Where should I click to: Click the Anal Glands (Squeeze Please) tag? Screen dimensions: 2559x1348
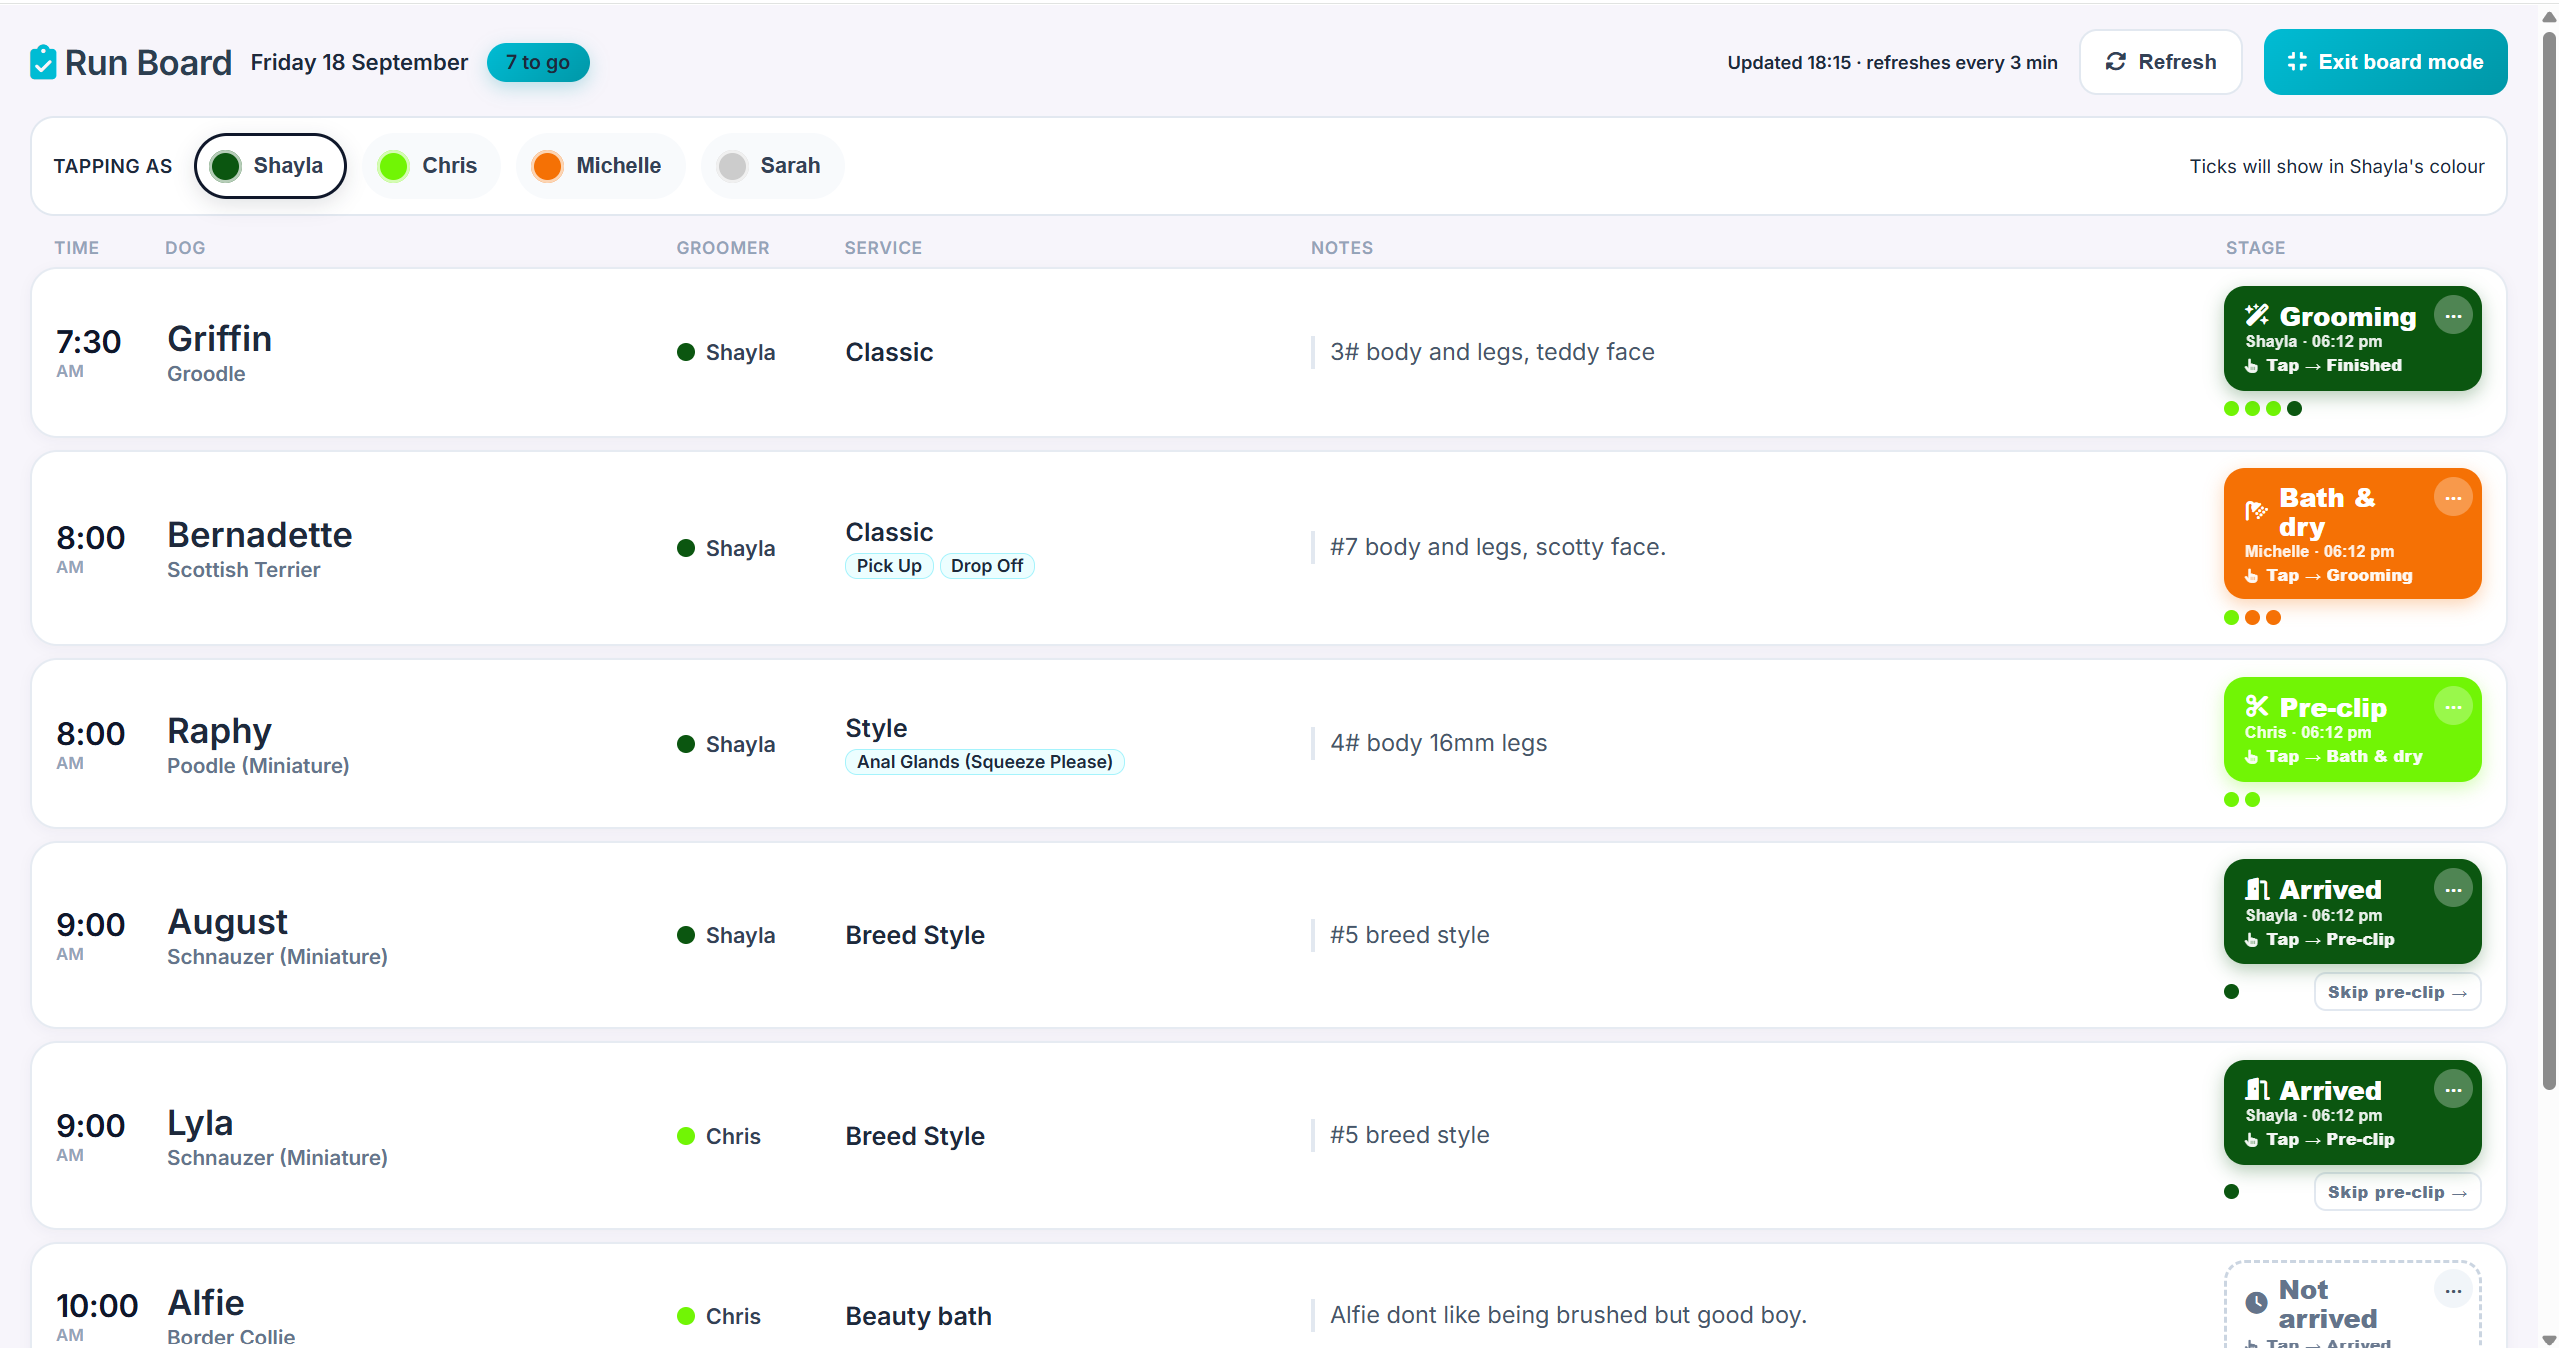point(984,762)
